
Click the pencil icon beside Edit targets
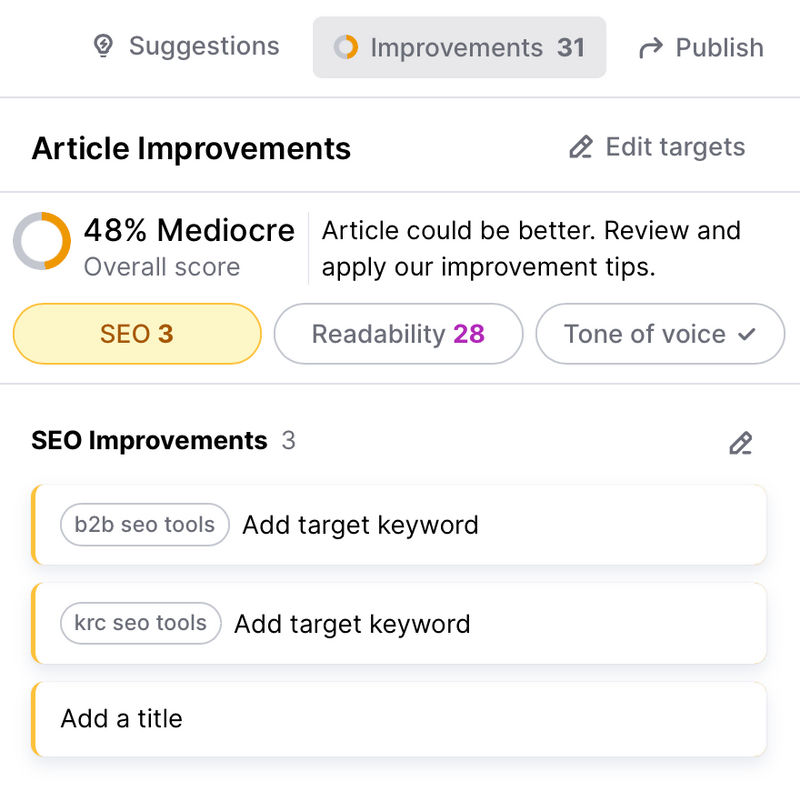point(581,147)
